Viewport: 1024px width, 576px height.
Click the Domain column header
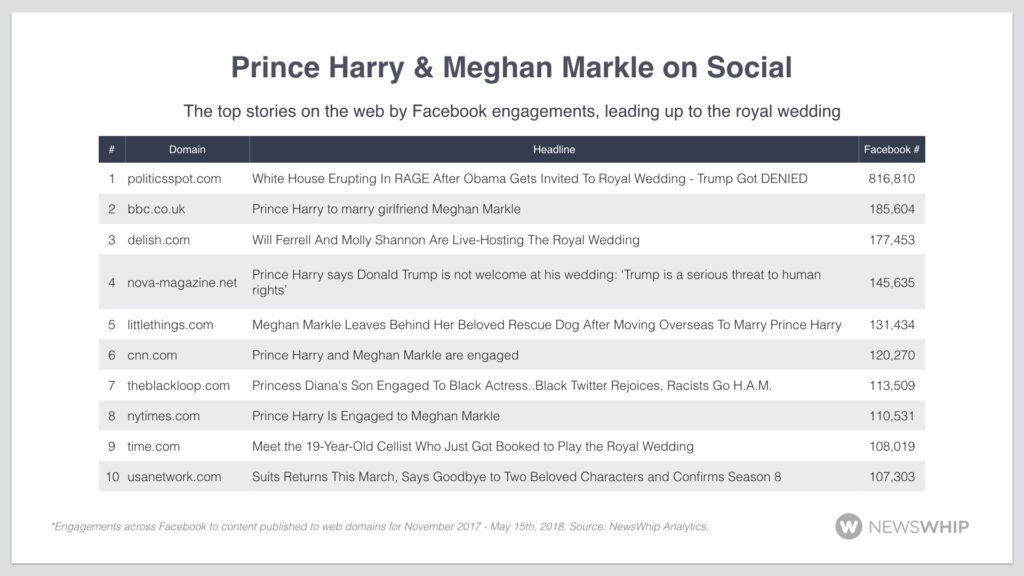[187, 150]
